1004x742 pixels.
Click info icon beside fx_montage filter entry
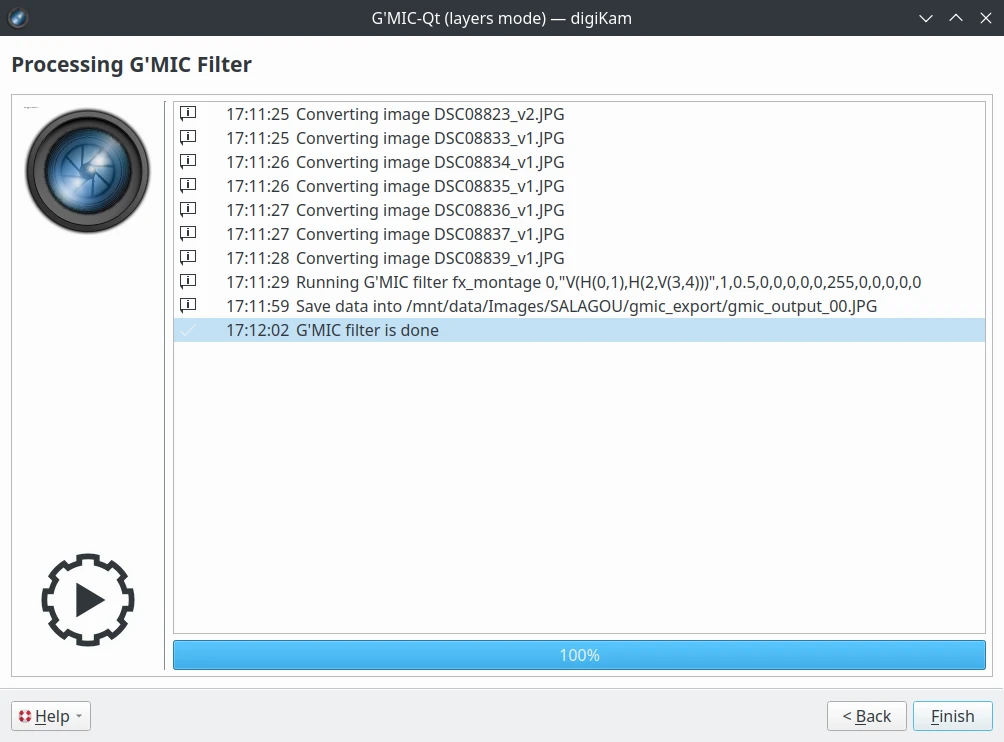[x=187, y=282]
